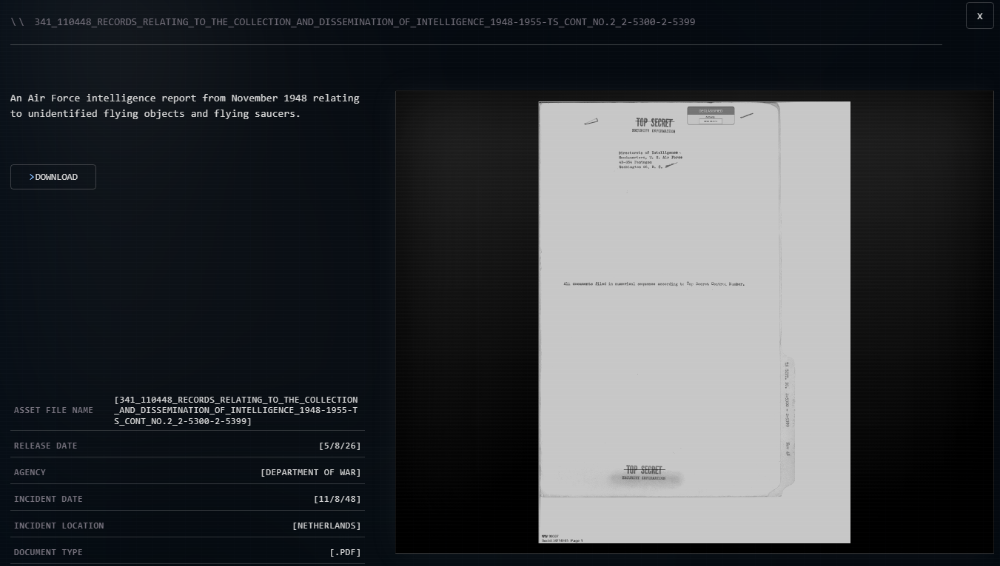Click the double backslash before the title
The width and height of the screenshot is (1000, 566).
point(17,22)
